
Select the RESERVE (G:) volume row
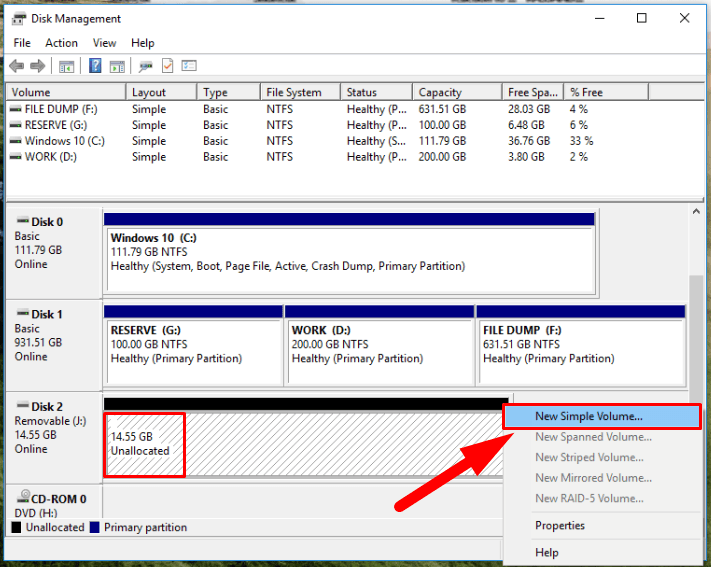326,125
